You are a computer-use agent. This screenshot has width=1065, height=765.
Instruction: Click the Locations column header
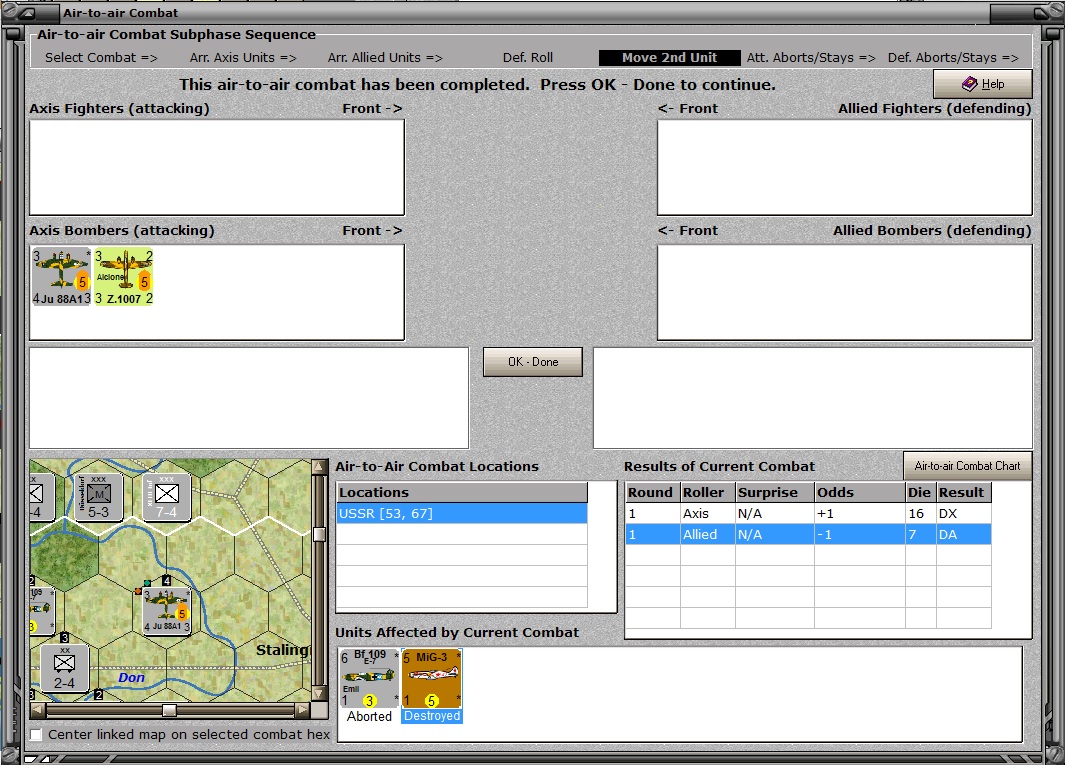[462, 493]
